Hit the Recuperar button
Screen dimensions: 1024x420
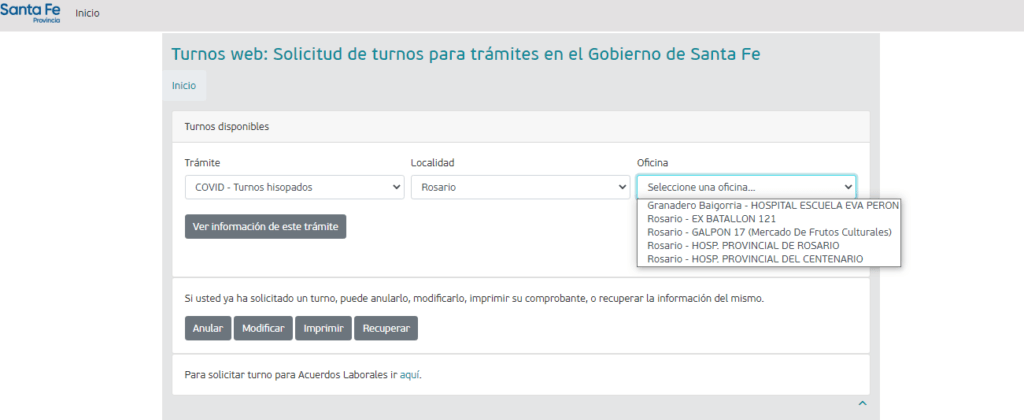tap(386, 328)
